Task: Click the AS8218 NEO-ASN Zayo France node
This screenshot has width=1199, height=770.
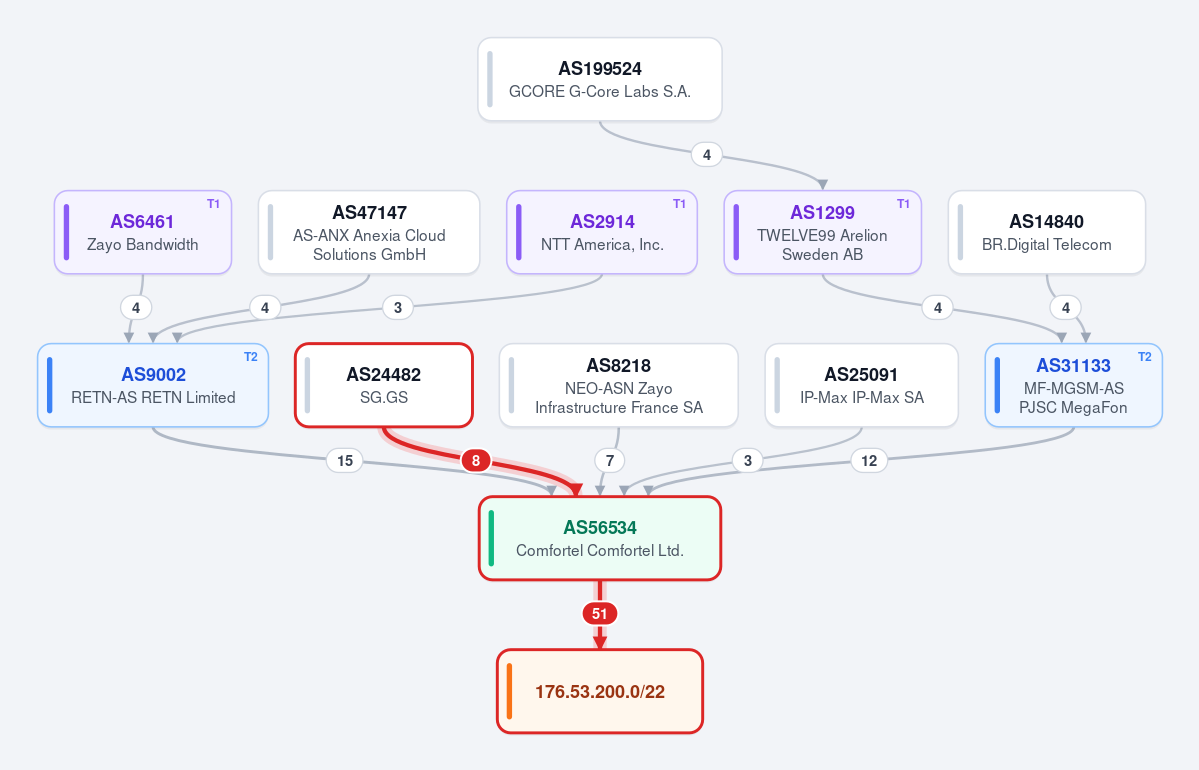Action: pyautogui.click(x=619, y=385)
